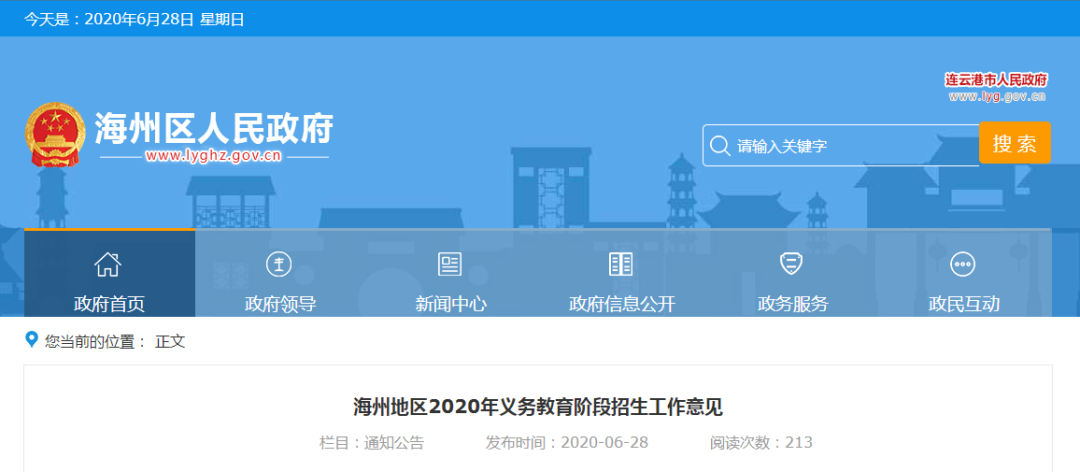Viewport: 1080px width, 472px height.
Task: Click the open-book icon above 政府信息公开
Action: click(621, 264)
